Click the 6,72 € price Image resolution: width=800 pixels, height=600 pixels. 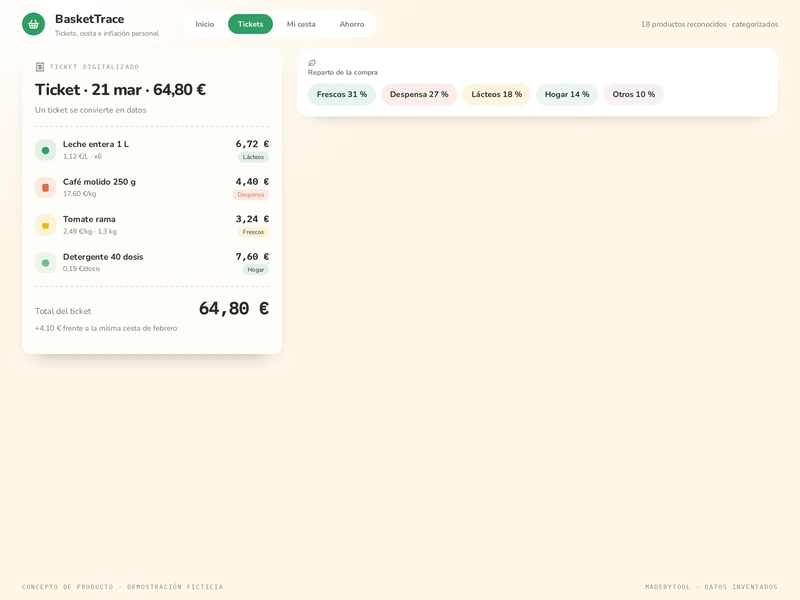coord(252,144)
